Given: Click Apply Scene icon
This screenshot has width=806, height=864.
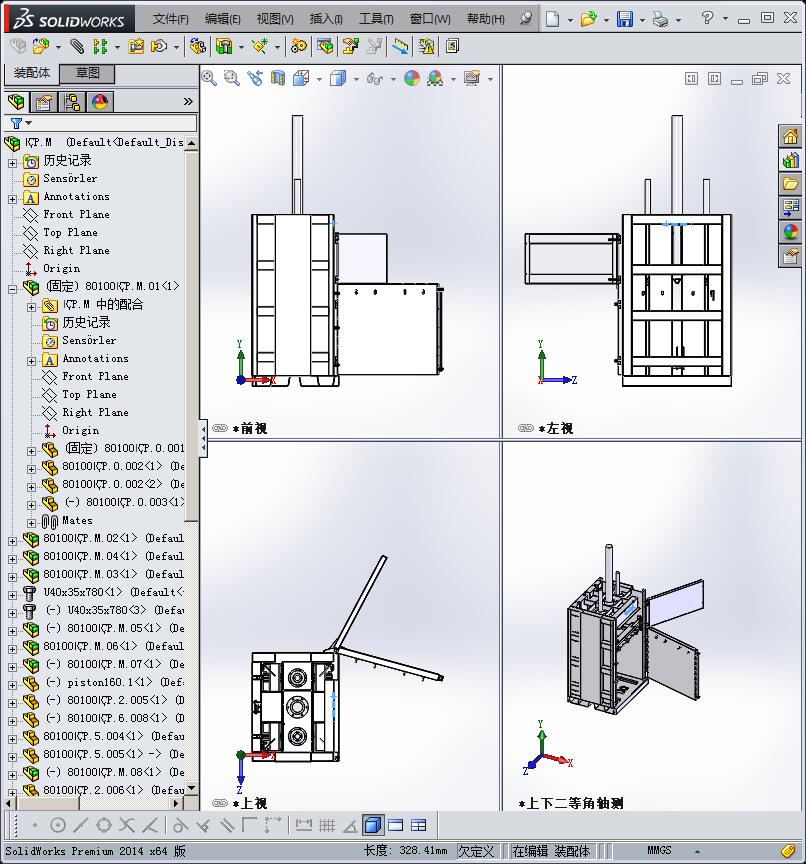Looking at the screenshot, I should click(435, 78).
